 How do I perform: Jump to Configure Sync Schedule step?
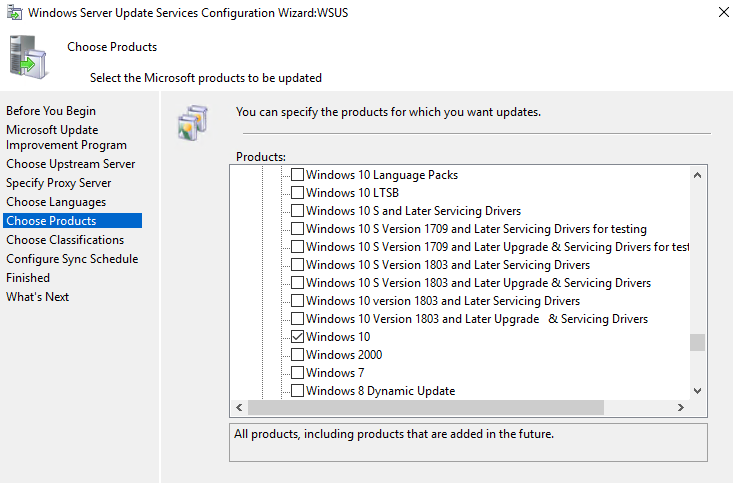pyautogui.click(x=72, y=259)
